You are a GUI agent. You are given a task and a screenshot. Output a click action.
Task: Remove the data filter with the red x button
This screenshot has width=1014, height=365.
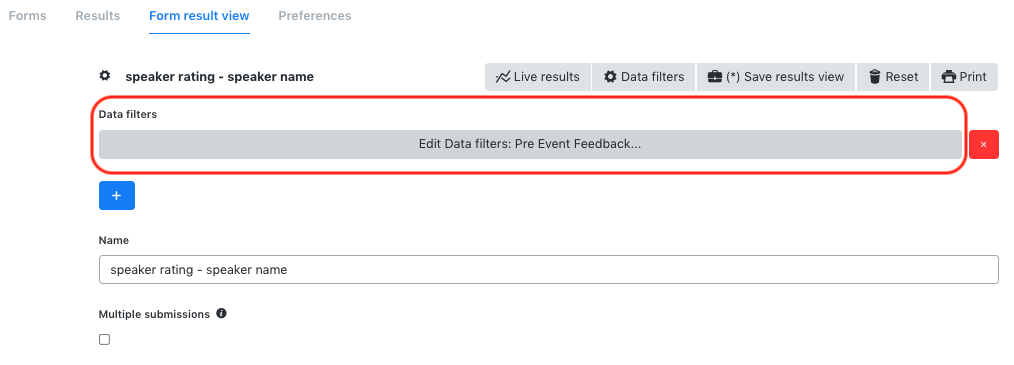(x=984, y=144)
